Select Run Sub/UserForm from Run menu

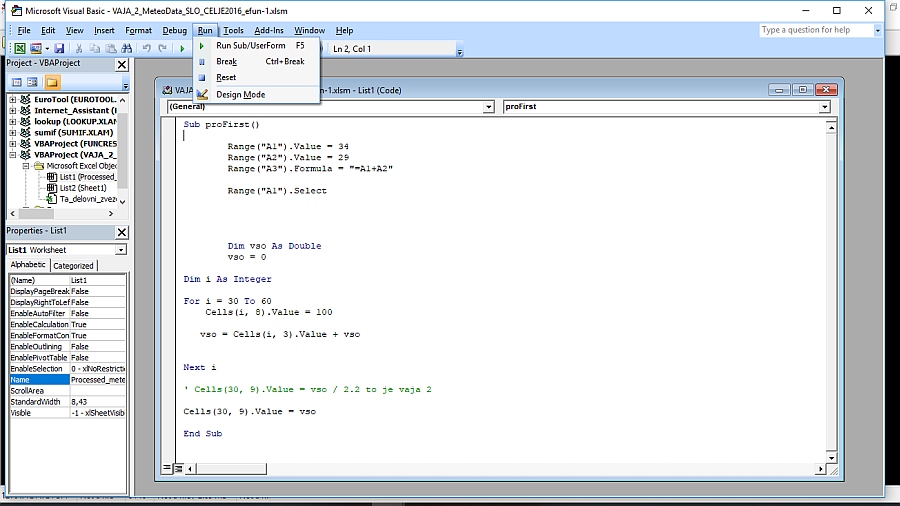pyautogui.click(x=250, y=45)
